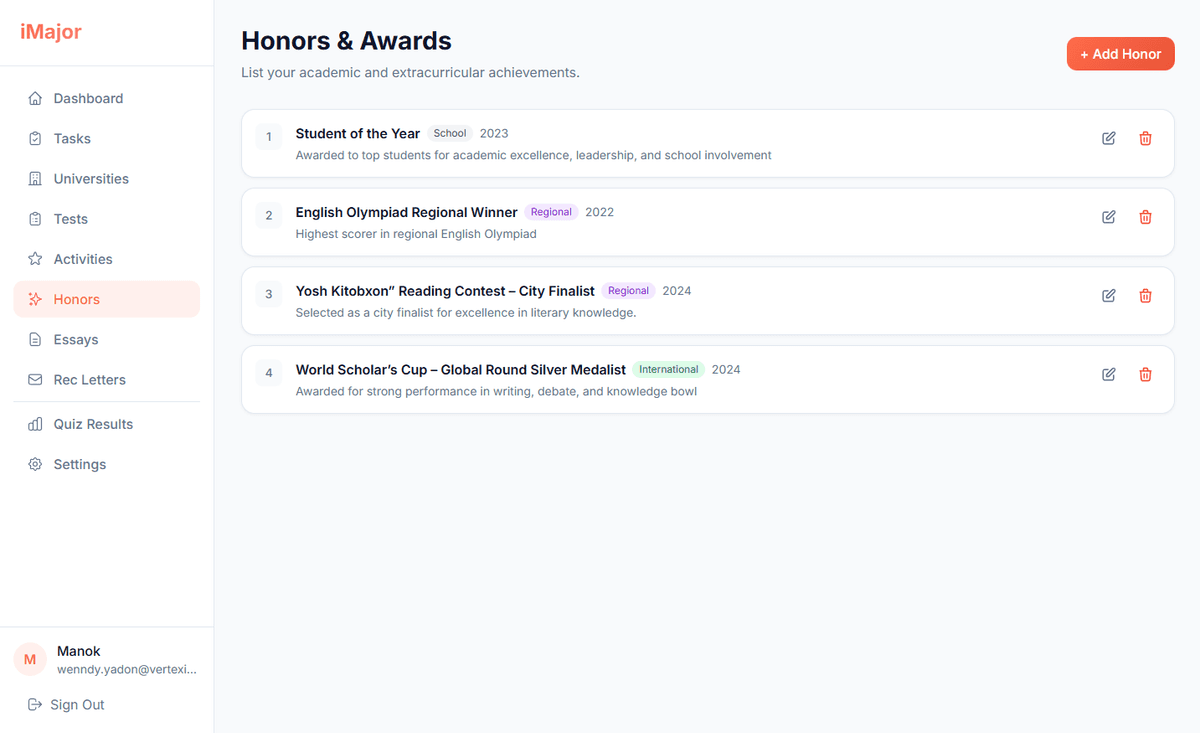1200x733 pixels.
Task: Click Manok's profile avatar
Action: point(30,659)
